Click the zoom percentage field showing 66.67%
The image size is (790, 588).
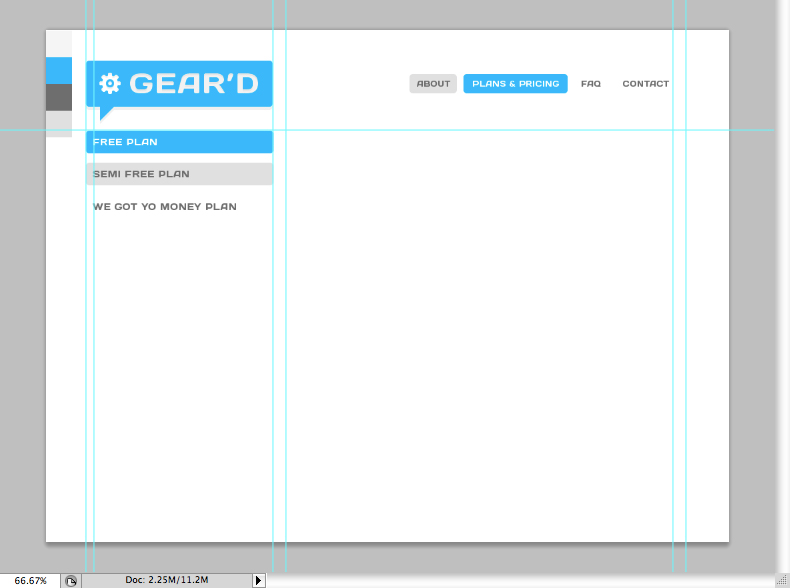[x=30, y=580]
